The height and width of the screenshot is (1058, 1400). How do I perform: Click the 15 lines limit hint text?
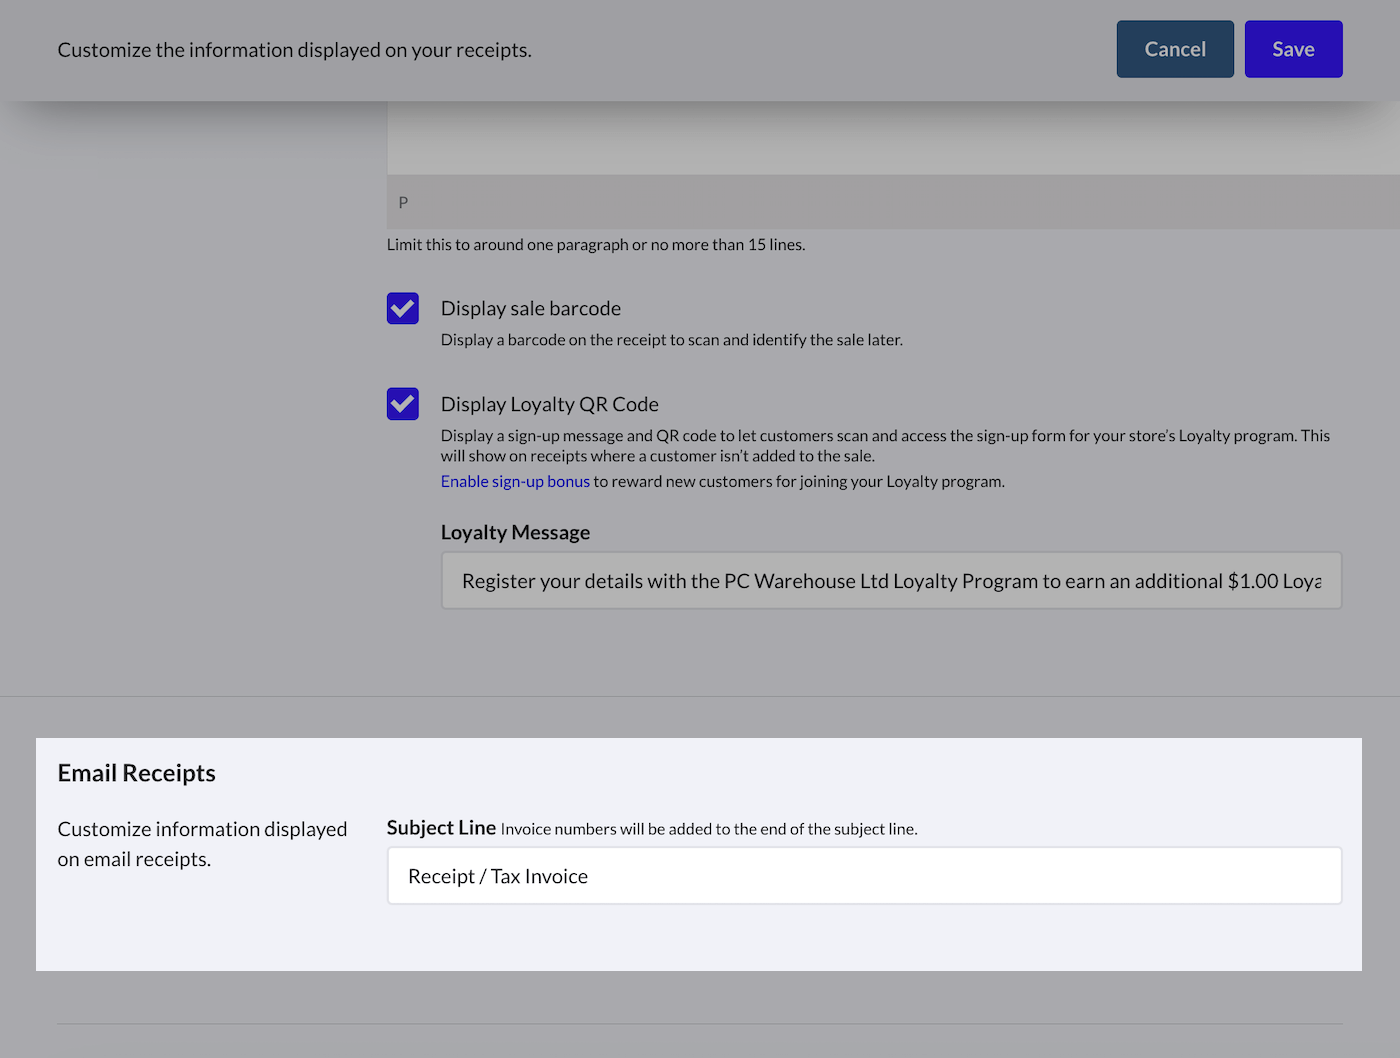[x=595, y=244]
